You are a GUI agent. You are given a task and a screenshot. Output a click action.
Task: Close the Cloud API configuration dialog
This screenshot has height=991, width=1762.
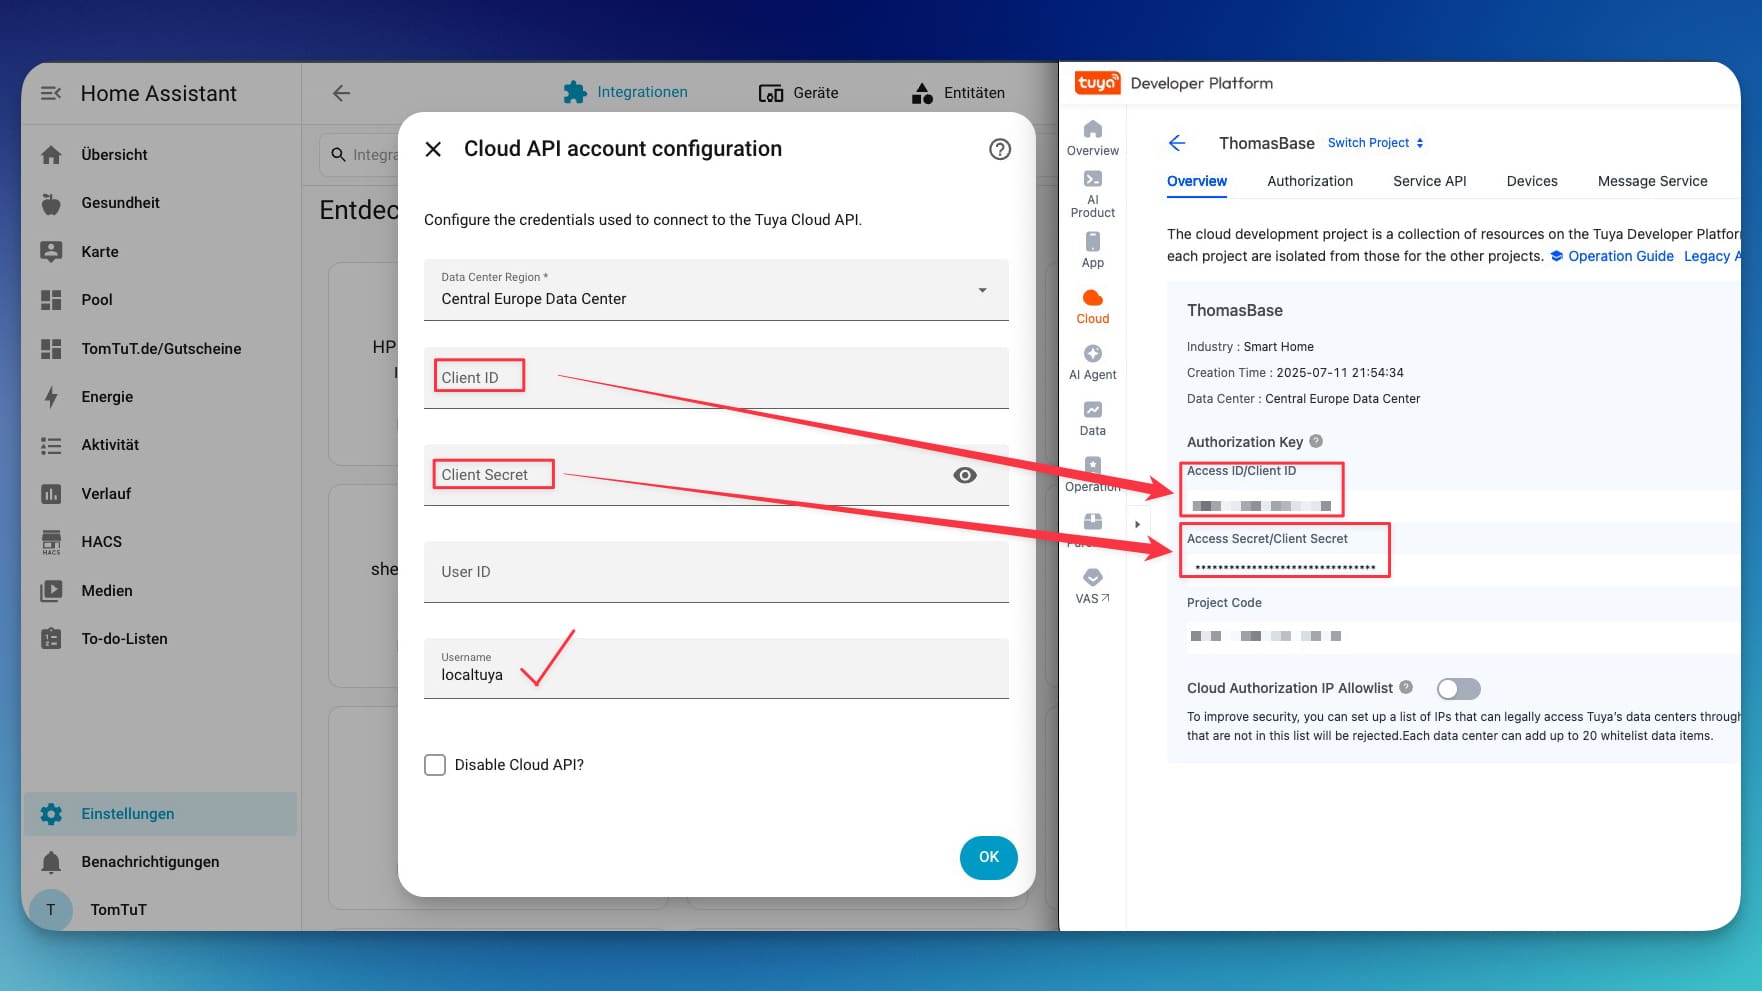(x=433, y=149)
